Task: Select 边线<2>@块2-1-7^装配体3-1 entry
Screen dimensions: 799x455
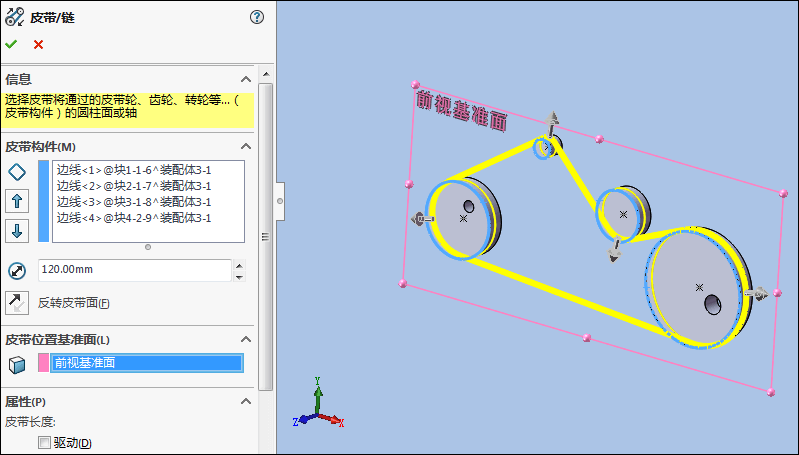Action: 134,186
